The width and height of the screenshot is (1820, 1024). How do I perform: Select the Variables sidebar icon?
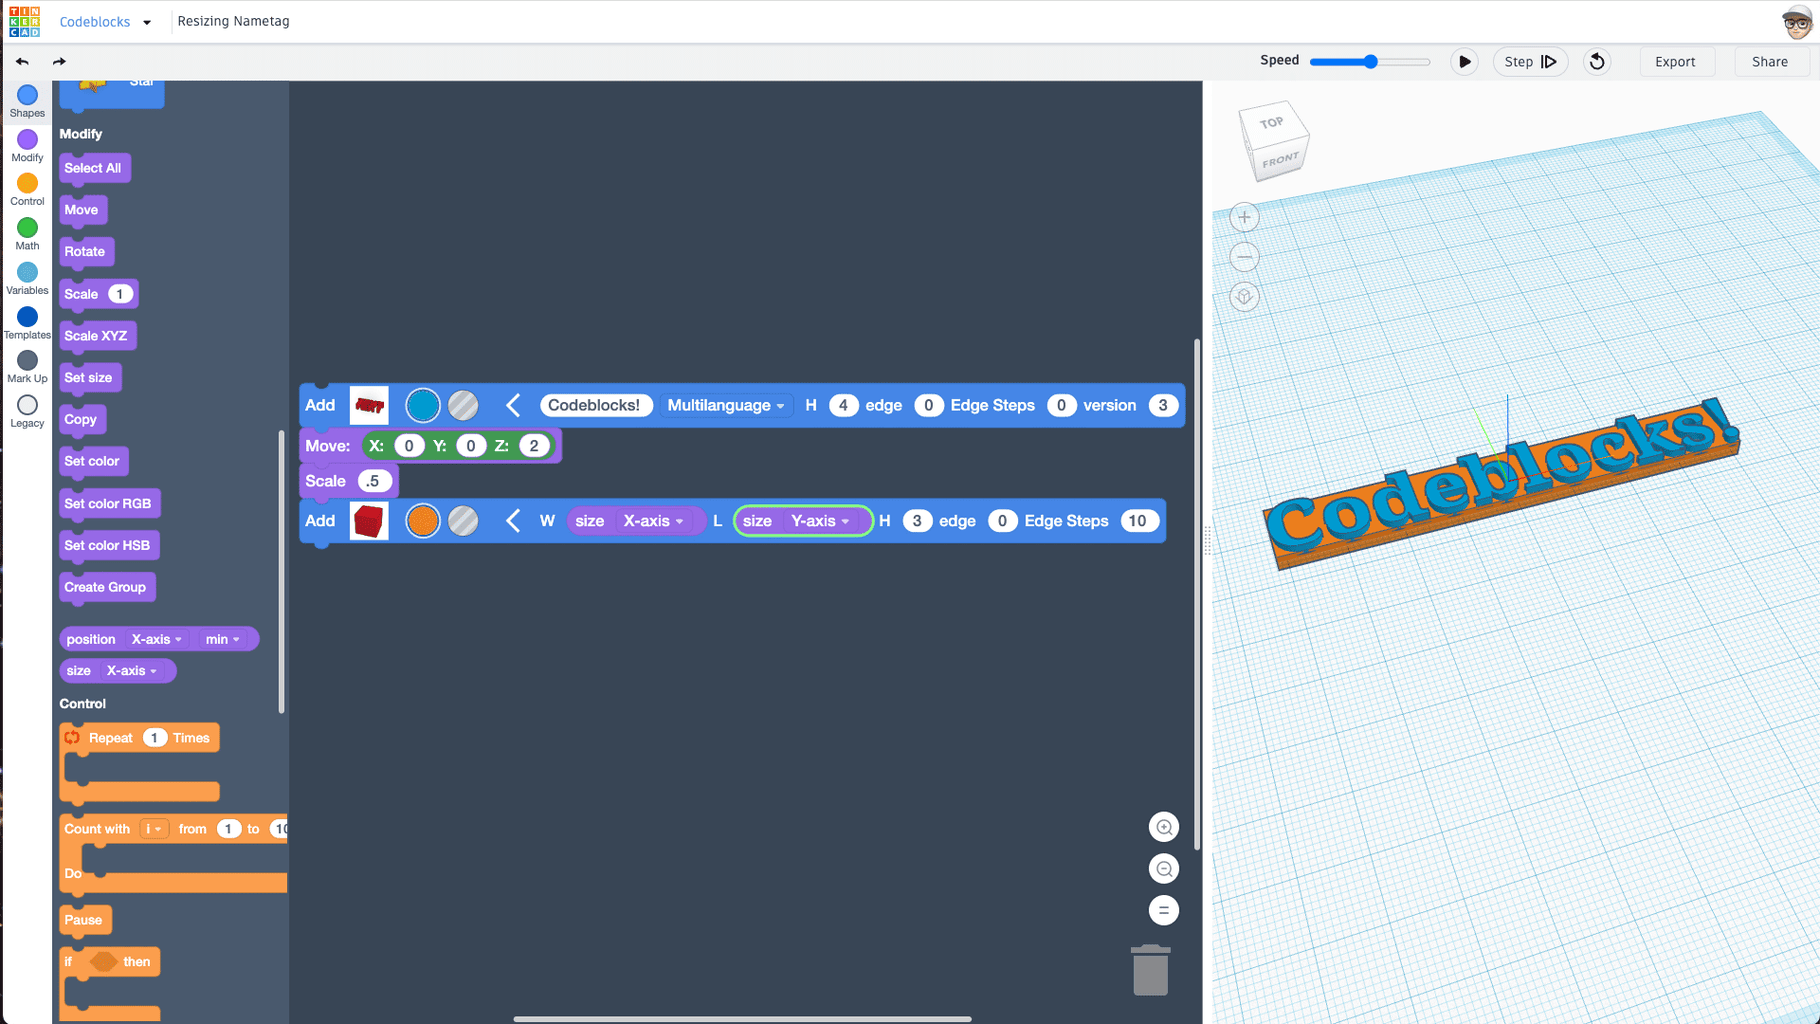pyautogui.click(x=27, y=275)
